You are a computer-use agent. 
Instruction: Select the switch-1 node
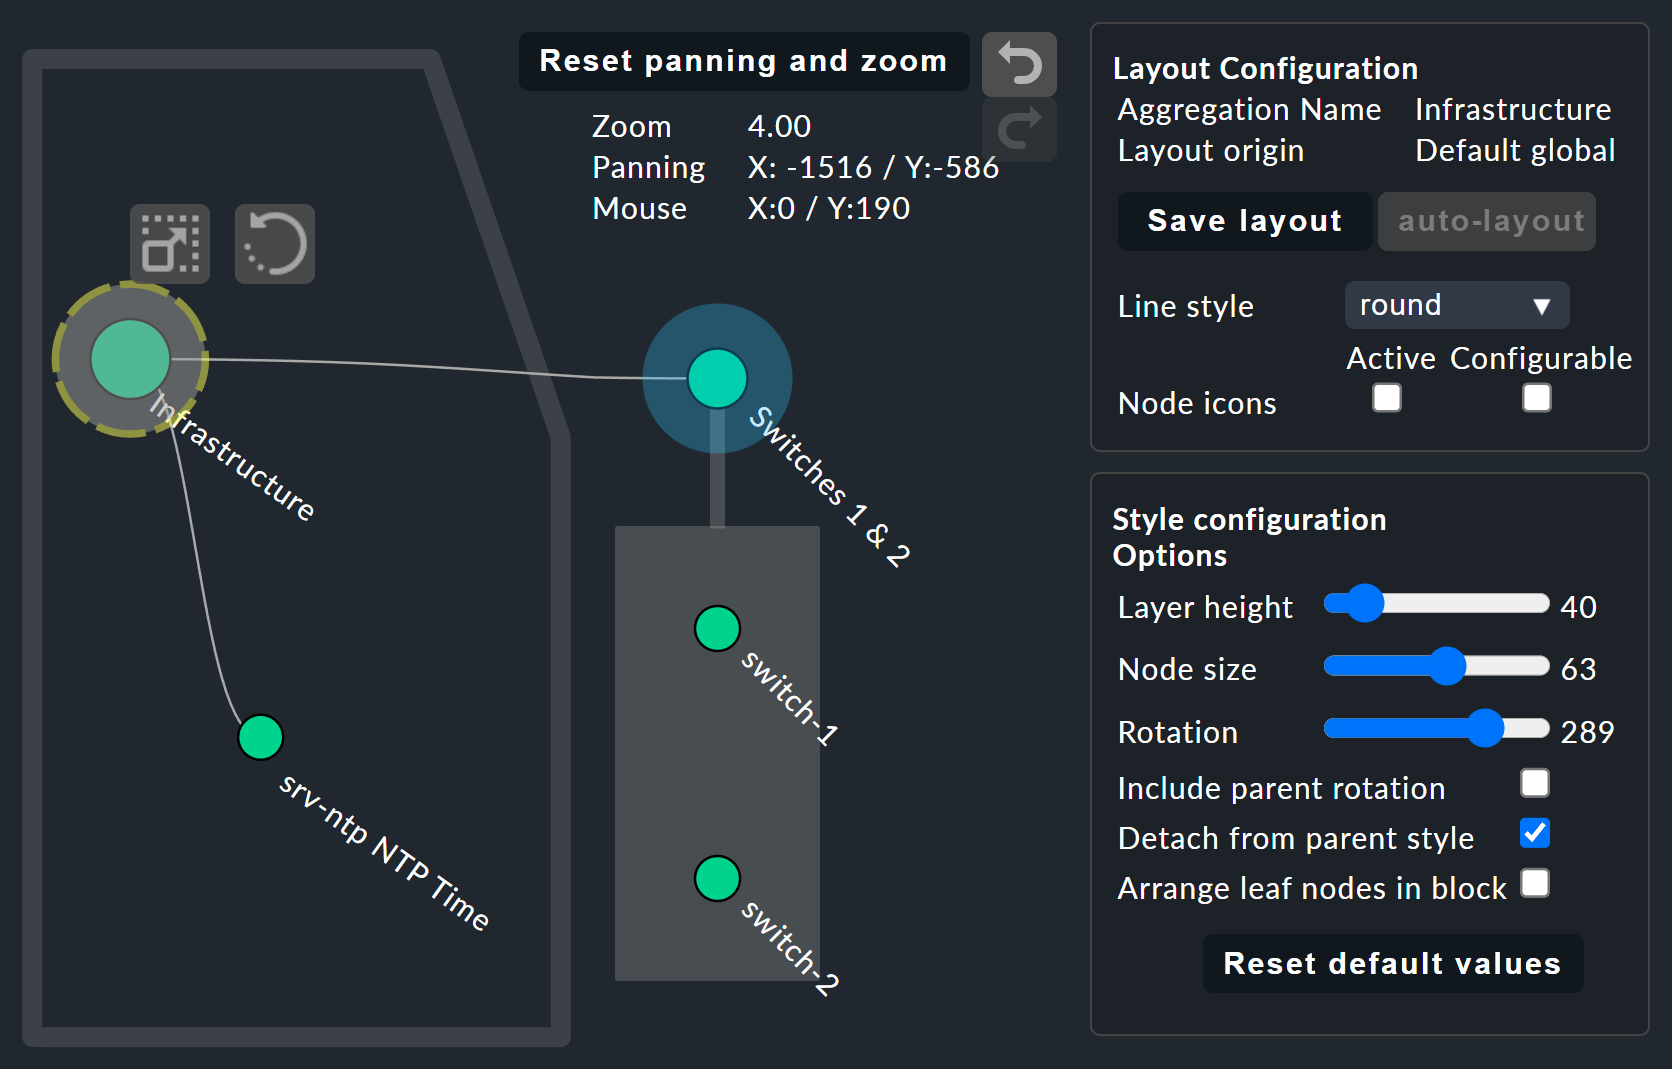pyautogui.click(x=716, y=628)
